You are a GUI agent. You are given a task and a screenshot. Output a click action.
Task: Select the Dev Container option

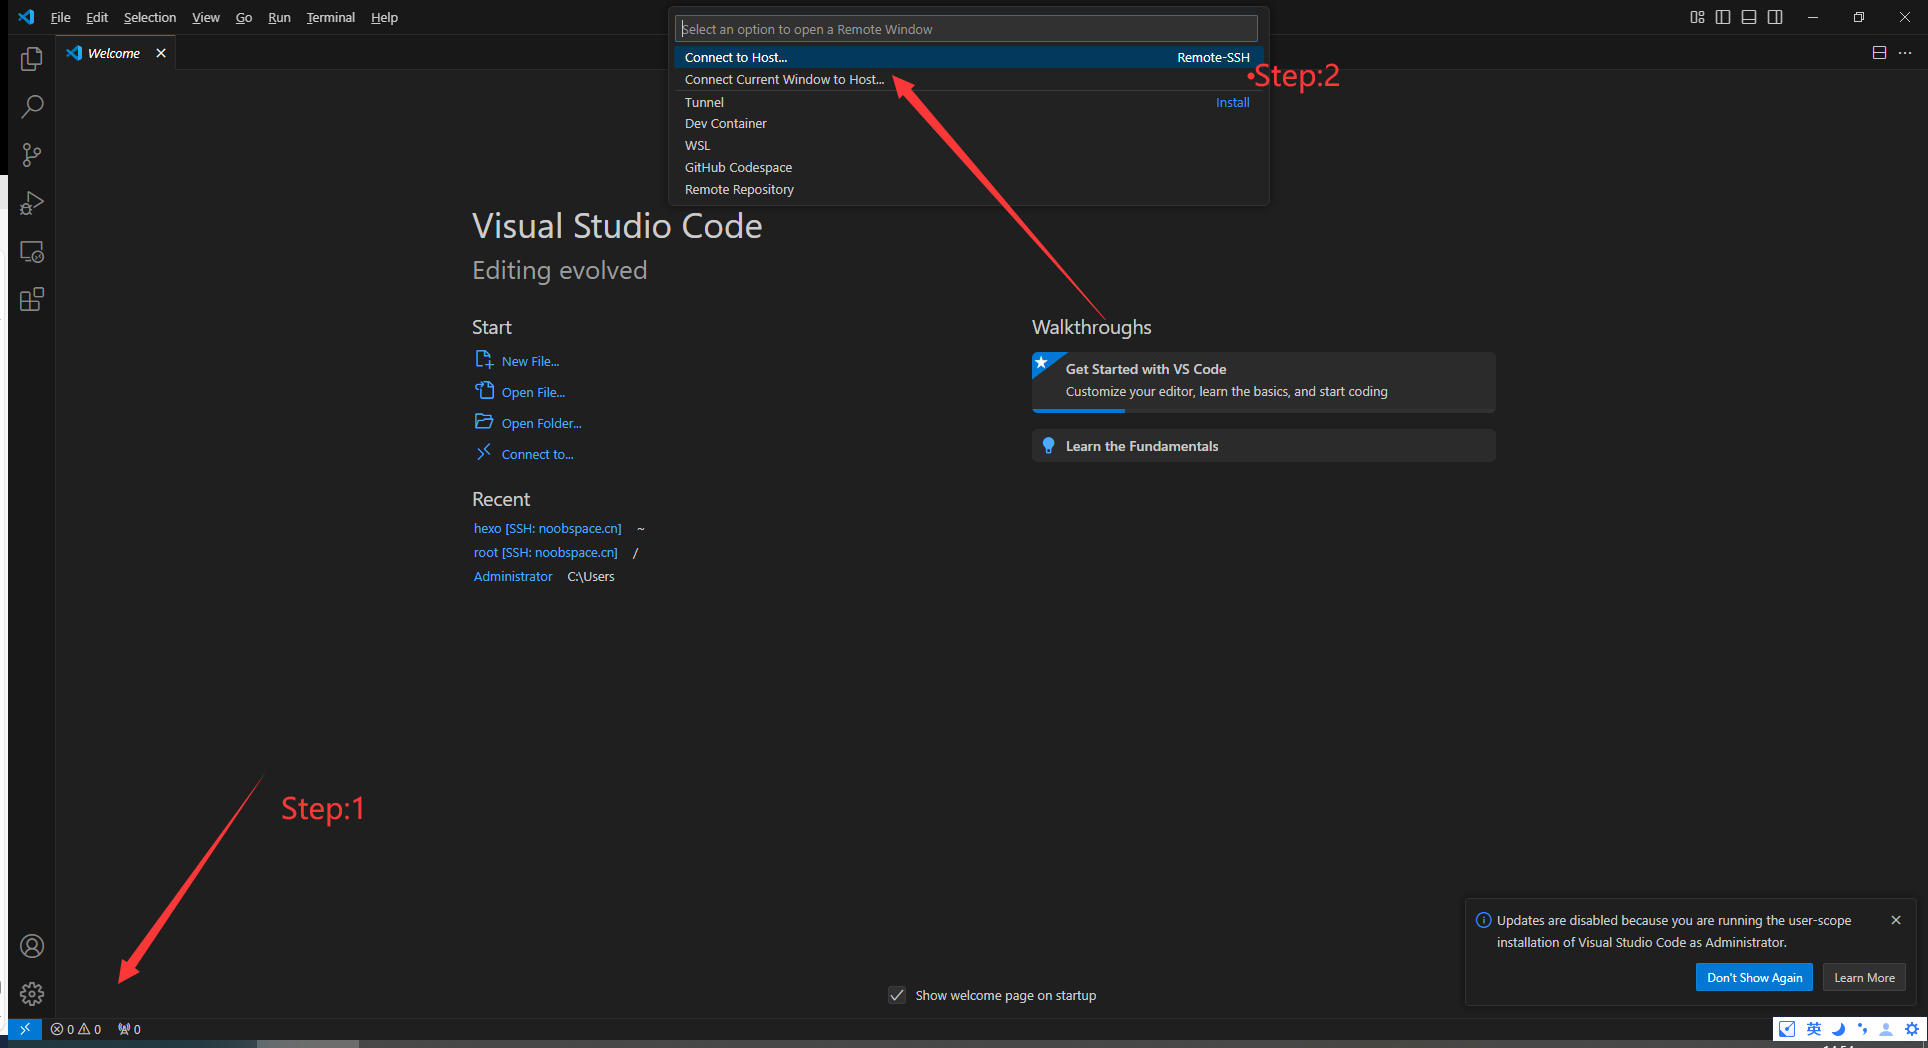click(967, 123)
